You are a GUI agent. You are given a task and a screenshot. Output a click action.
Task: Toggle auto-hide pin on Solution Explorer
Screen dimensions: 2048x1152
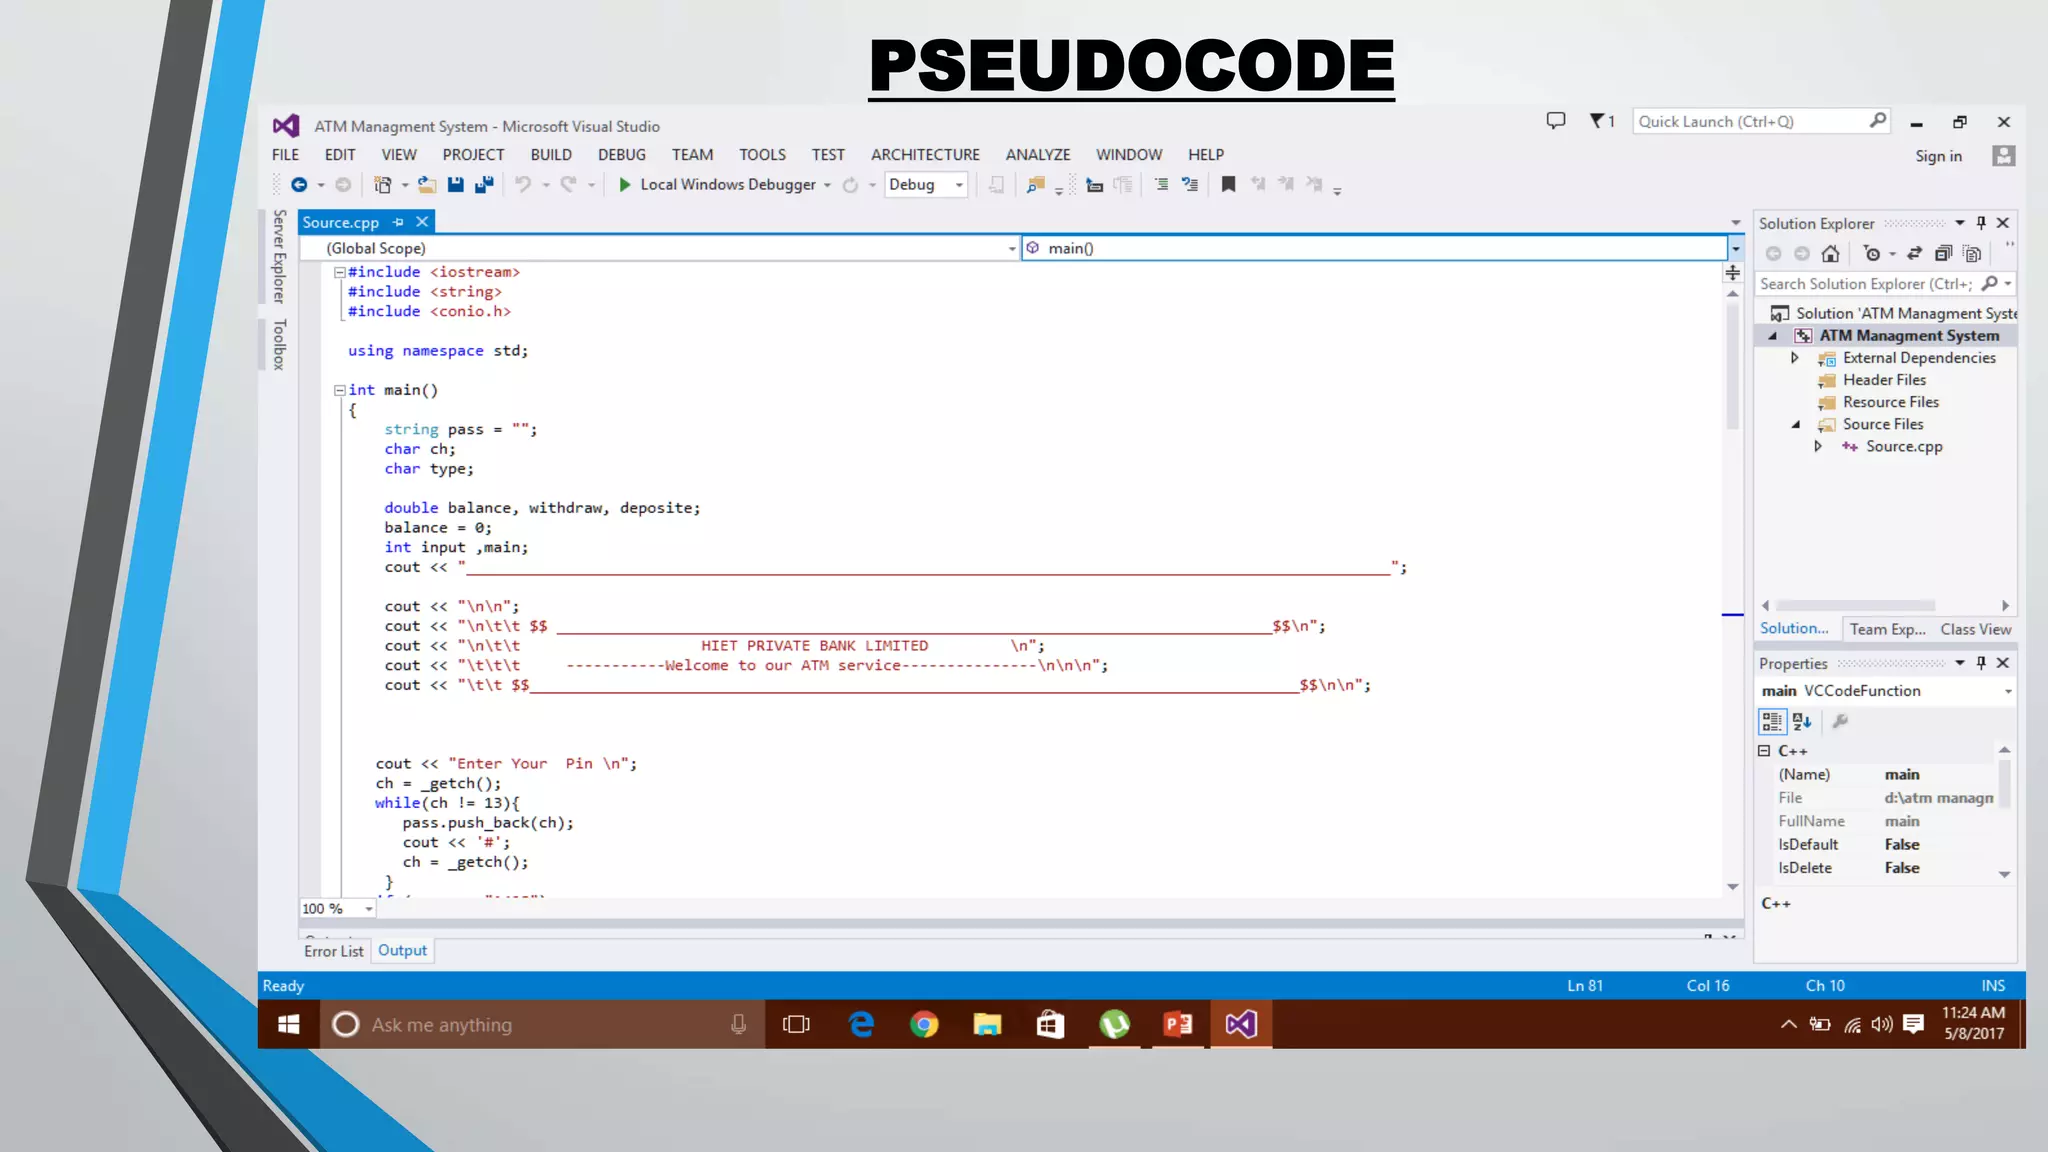tap(1981, 223)
